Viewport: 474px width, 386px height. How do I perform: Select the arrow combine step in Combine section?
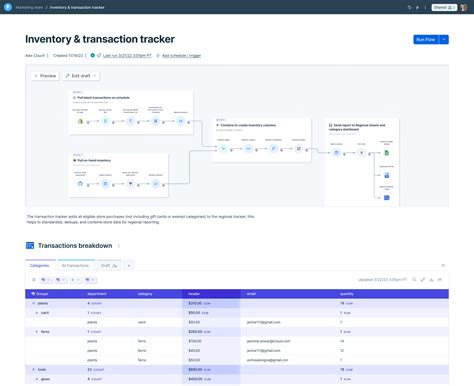point(223,149)
